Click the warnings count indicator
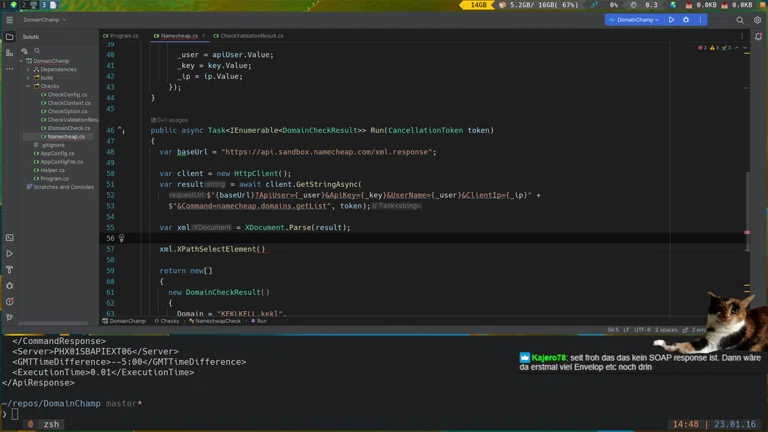Image resolution: width=768 pixels, height=432 pixels. [x=714, y=48]
